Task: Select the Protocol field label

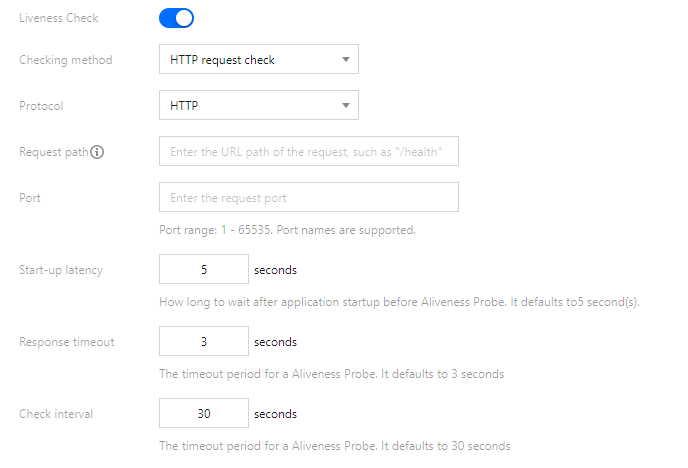Action: [x=43, y=105]
